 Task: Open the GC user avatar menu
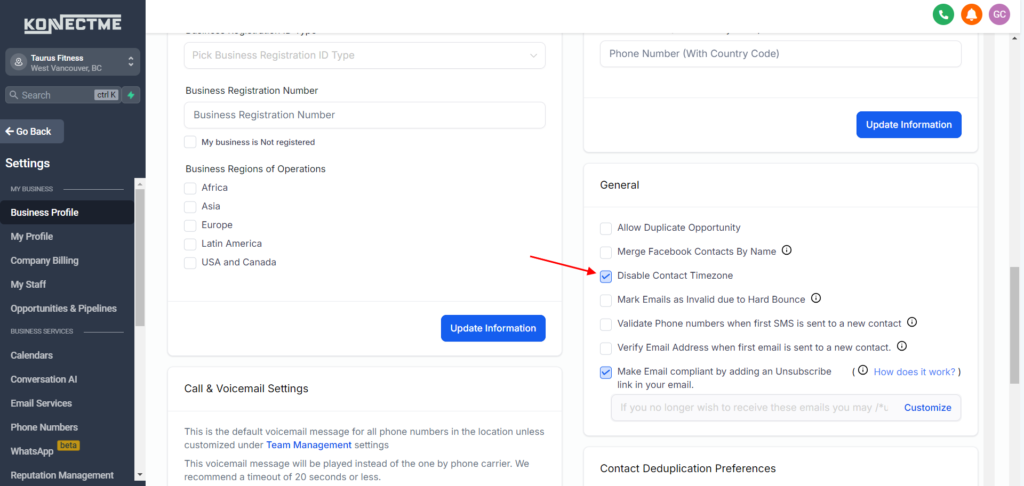tap(999, 14)
